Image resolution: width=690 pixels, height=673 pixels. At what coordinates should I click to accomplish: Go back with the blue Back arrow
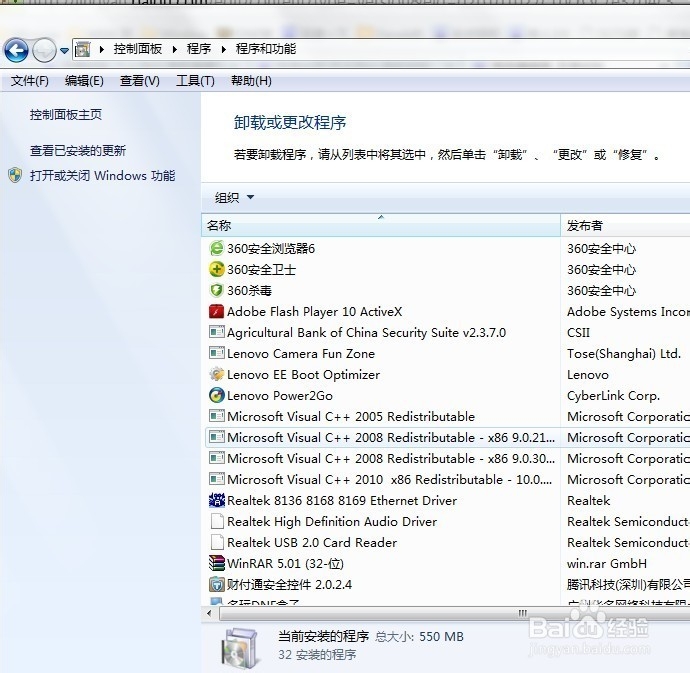tap(16, 50)
